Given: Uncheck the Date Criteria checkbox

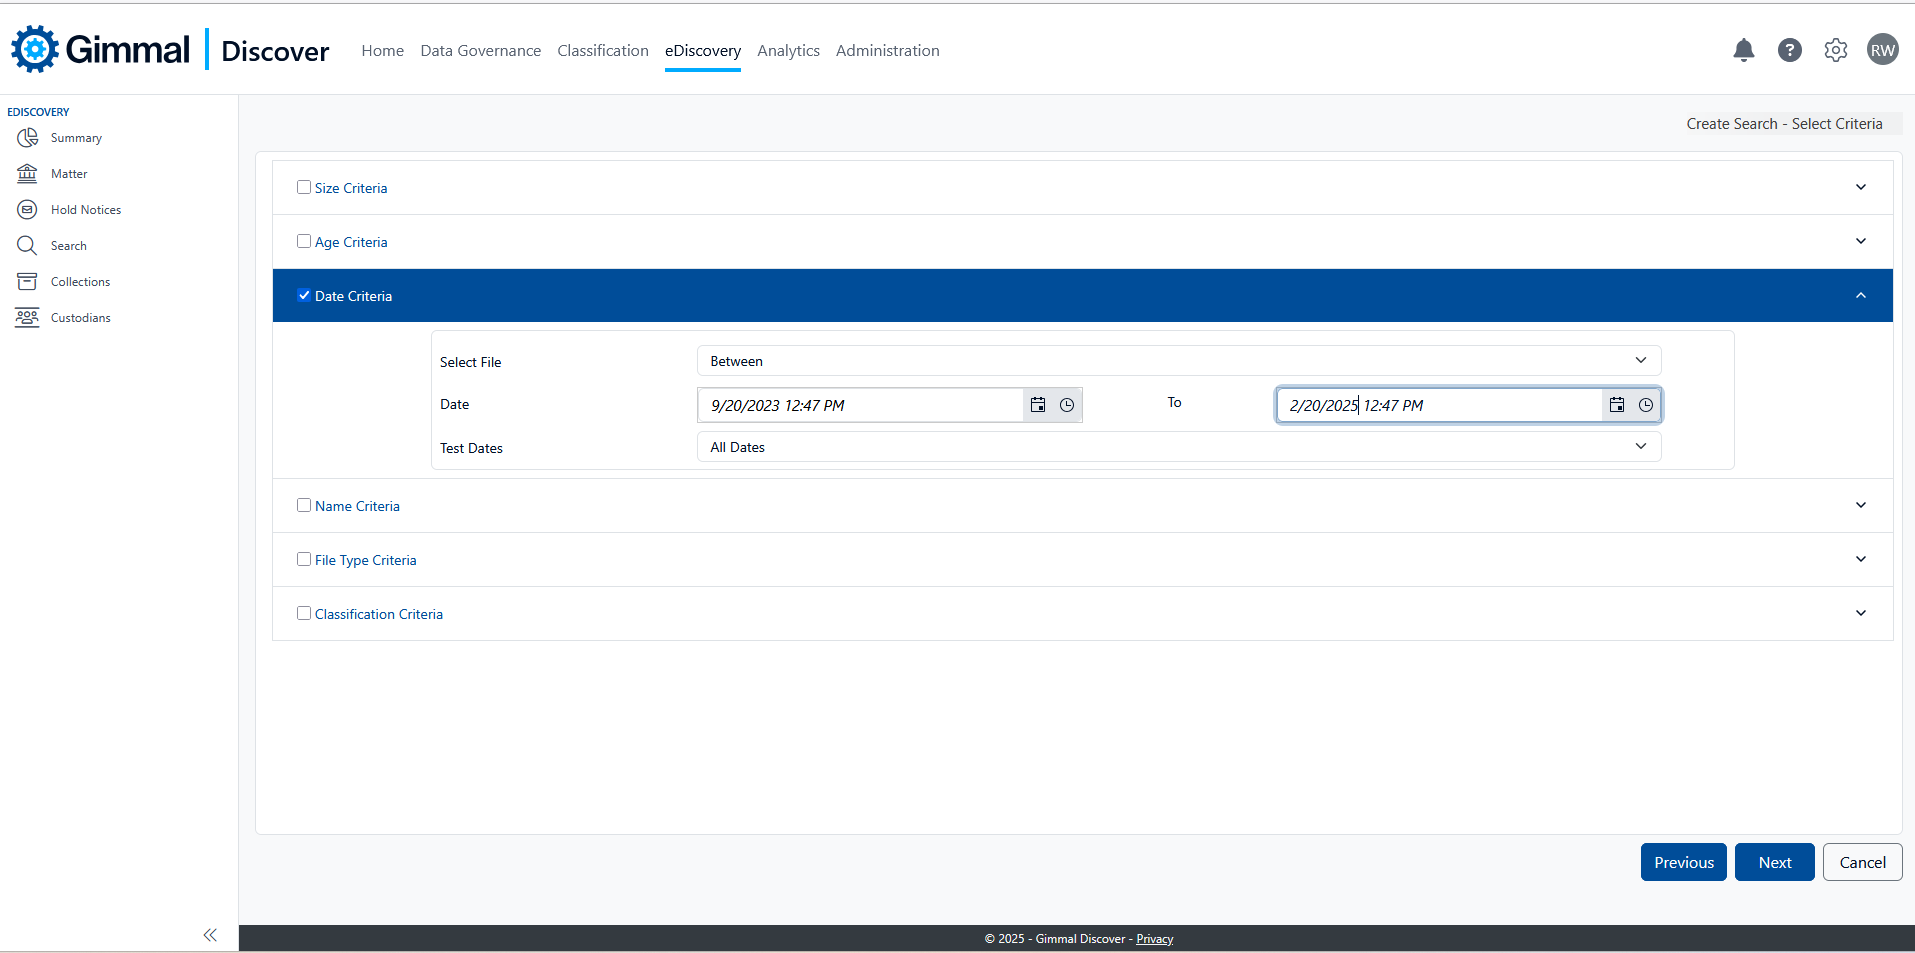Looking at the screenshot, I should click(x=304, y=295).
